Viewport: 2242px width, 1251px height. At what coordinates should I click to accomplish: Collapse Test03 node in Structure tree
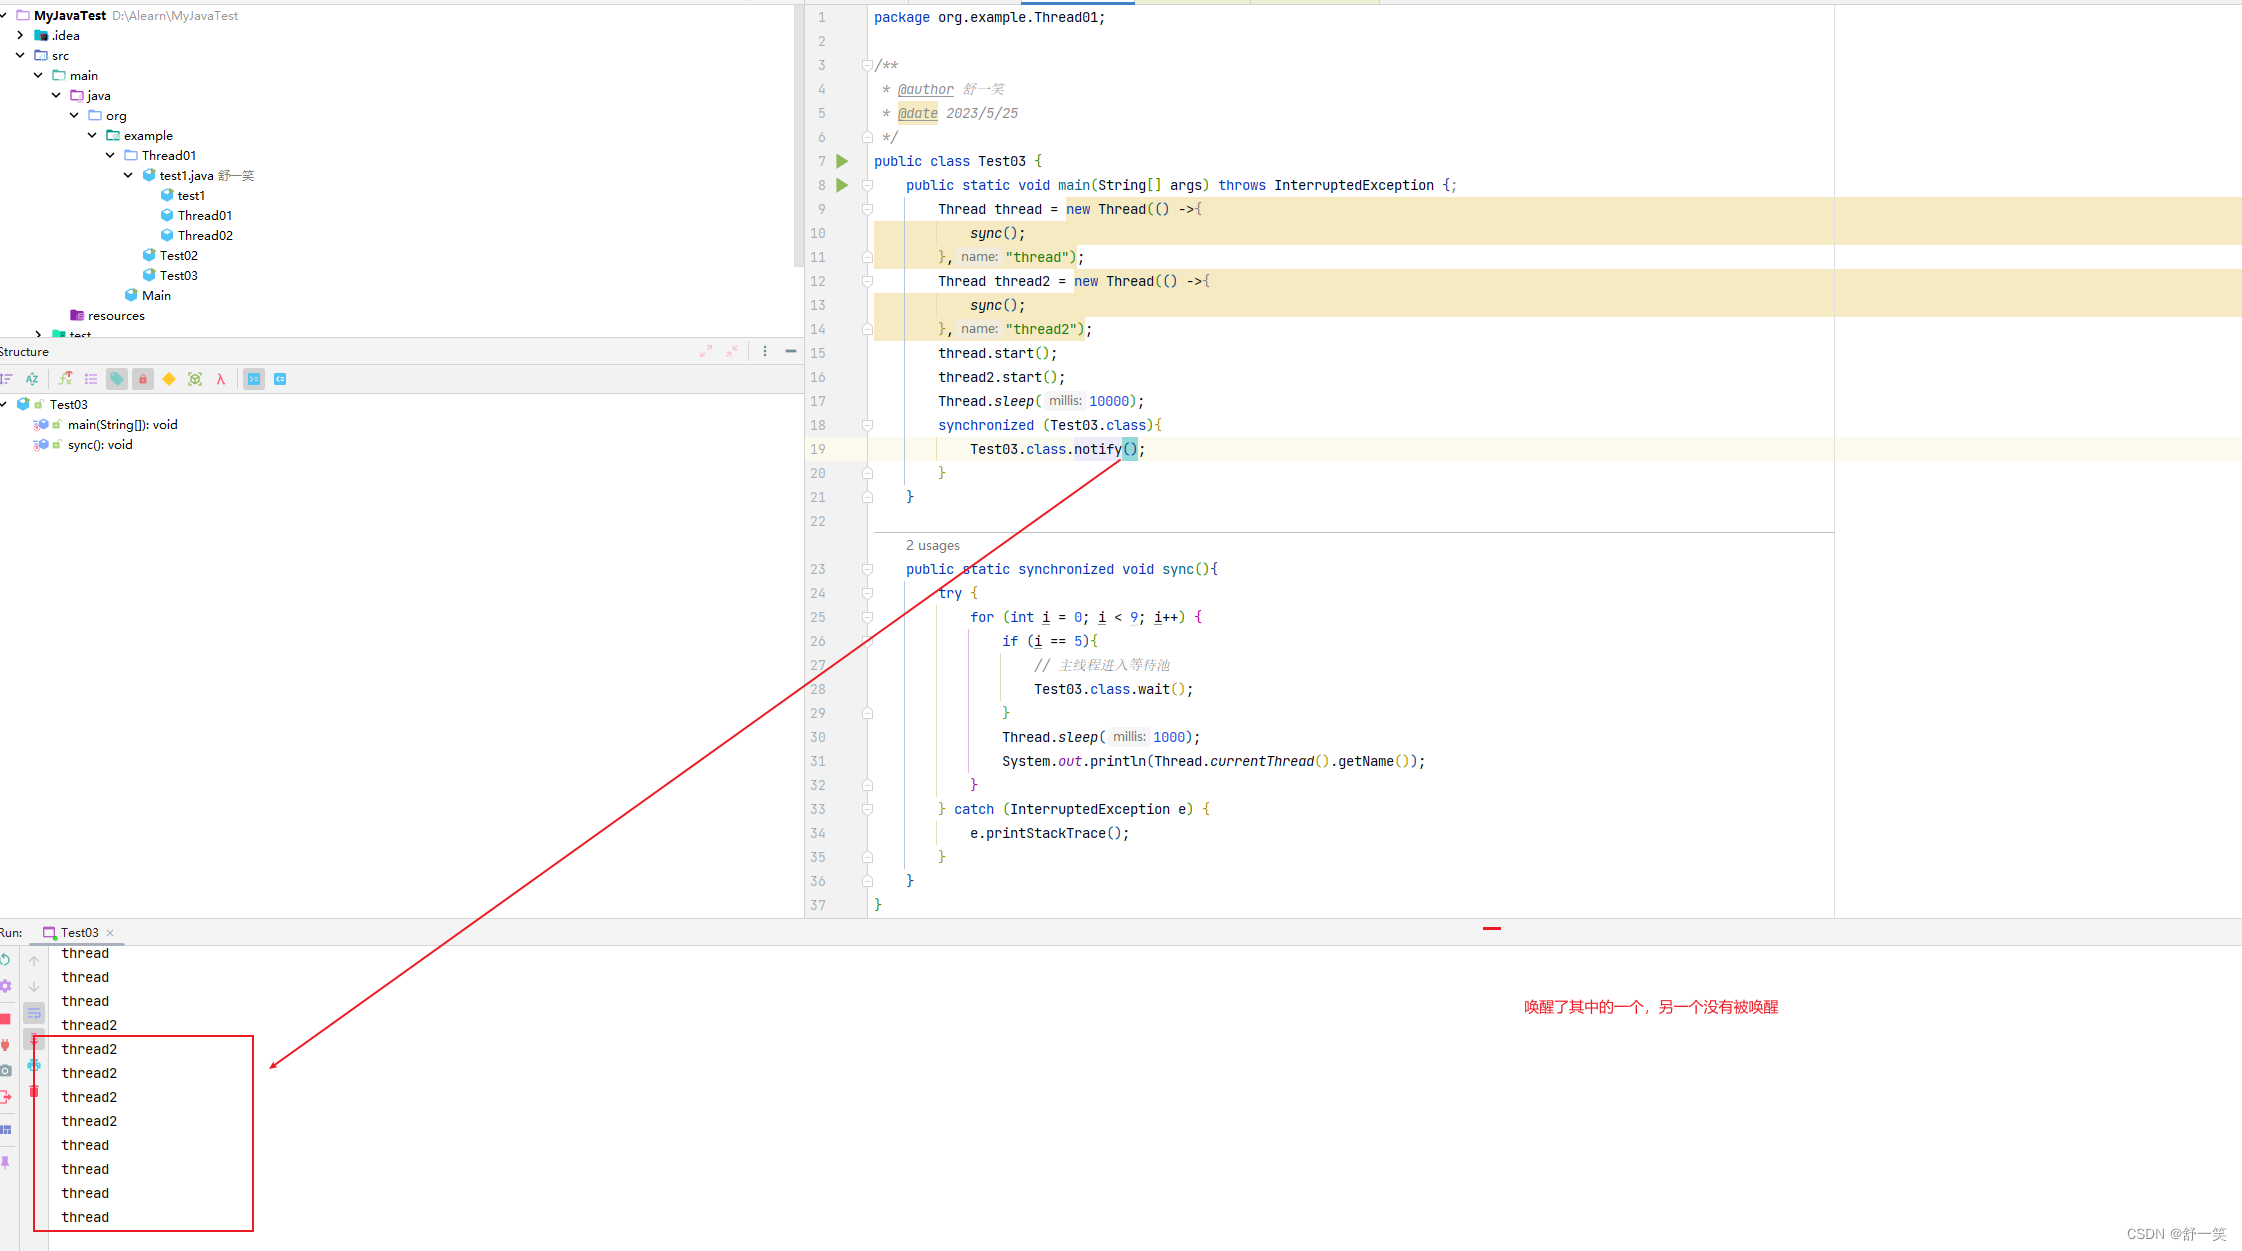(x=4, y=404)
